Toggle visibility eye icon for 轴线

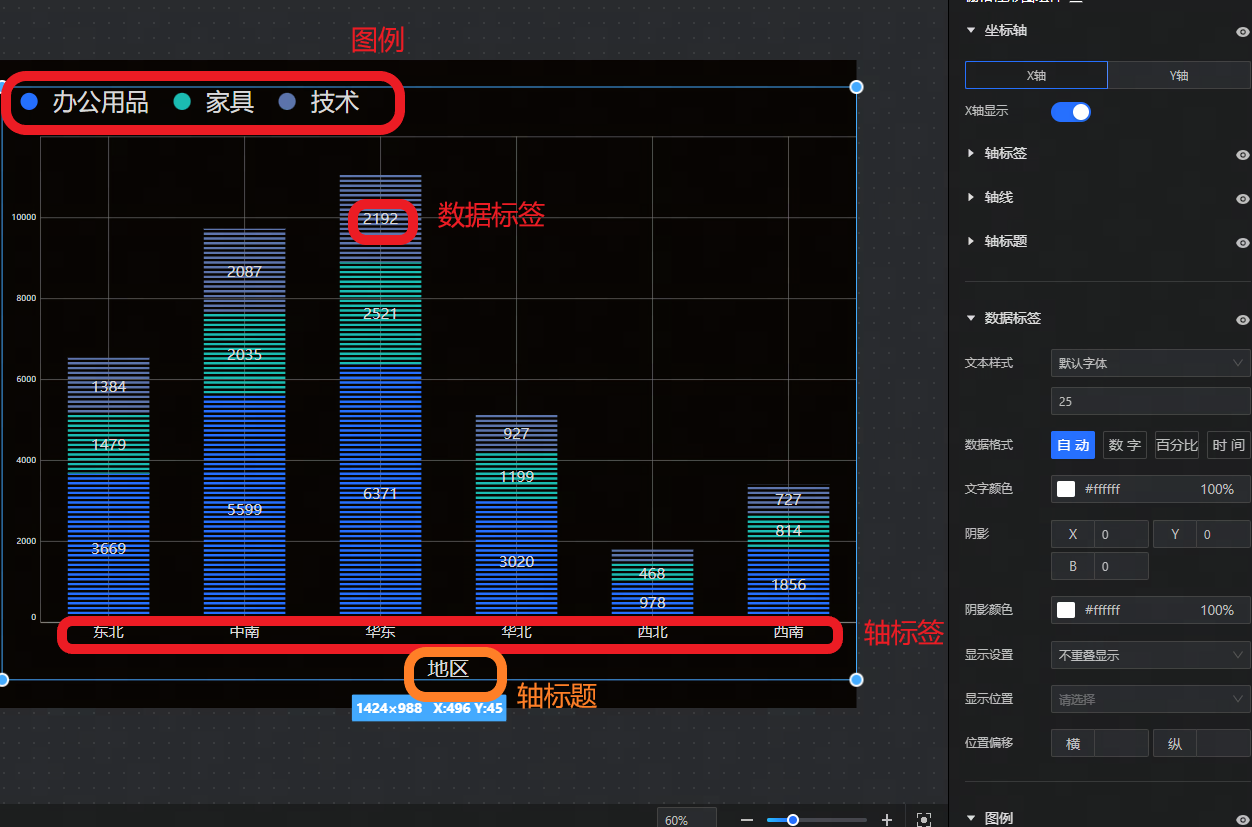[1242, 199]
